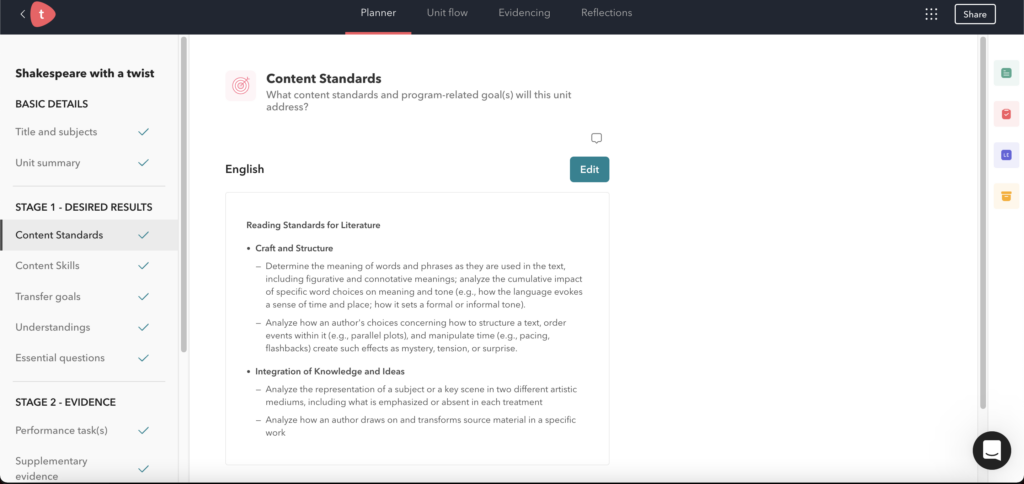Open the comment bubble above Edit
The height and width of the screenshot is (484, 1024).
(596, 138)
